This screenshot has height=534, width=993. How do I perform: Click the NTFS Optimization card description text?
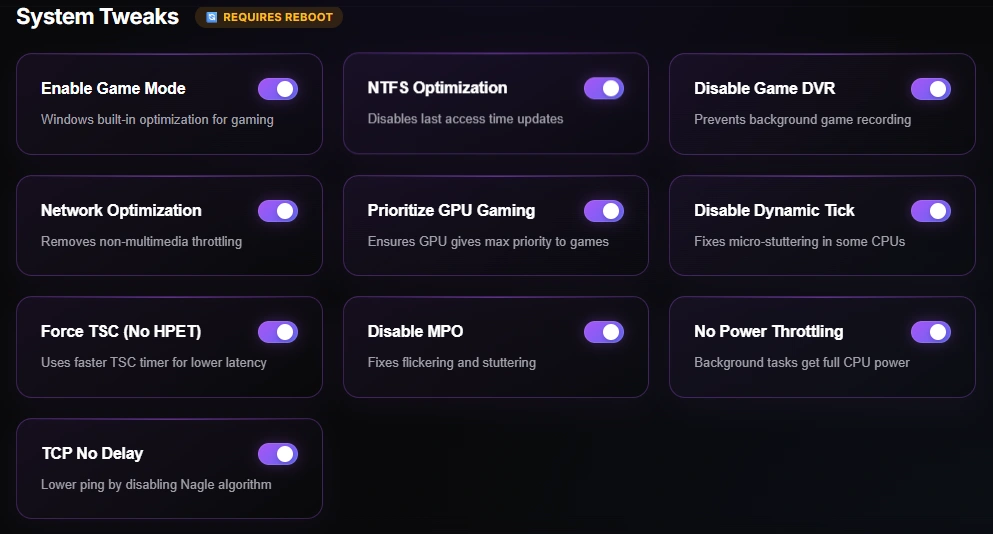pos(465,118)
